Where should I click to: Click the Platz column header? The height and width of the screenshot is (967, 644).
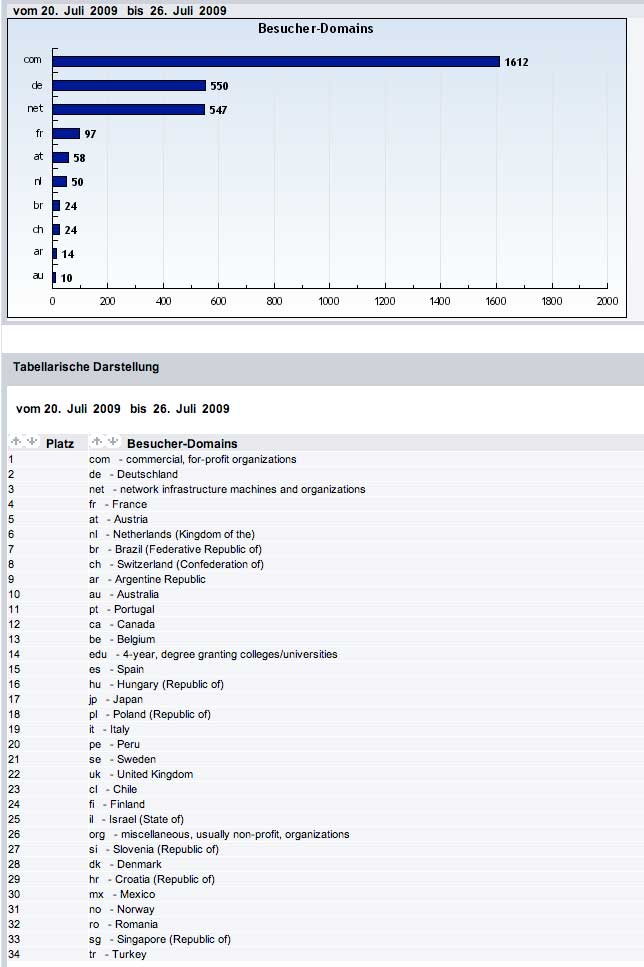[x=60, y=443]
